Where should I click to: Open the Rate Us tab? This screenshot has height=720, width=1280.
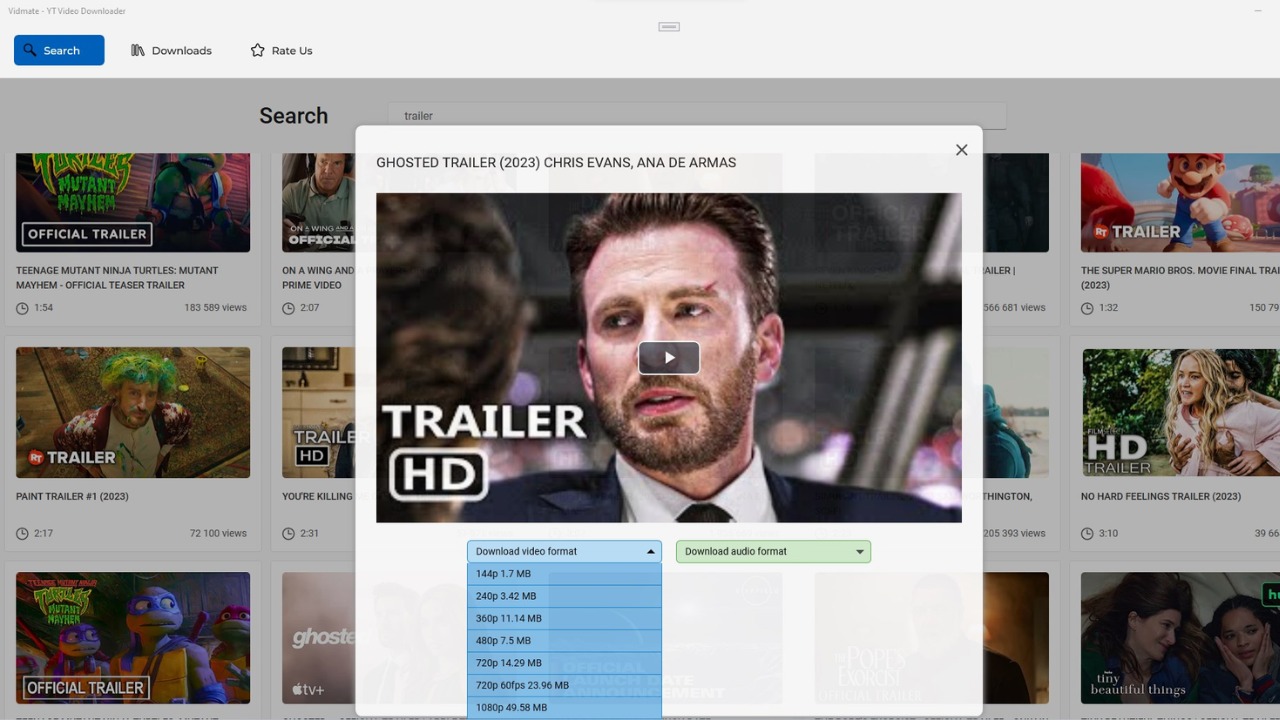point(281,50)
